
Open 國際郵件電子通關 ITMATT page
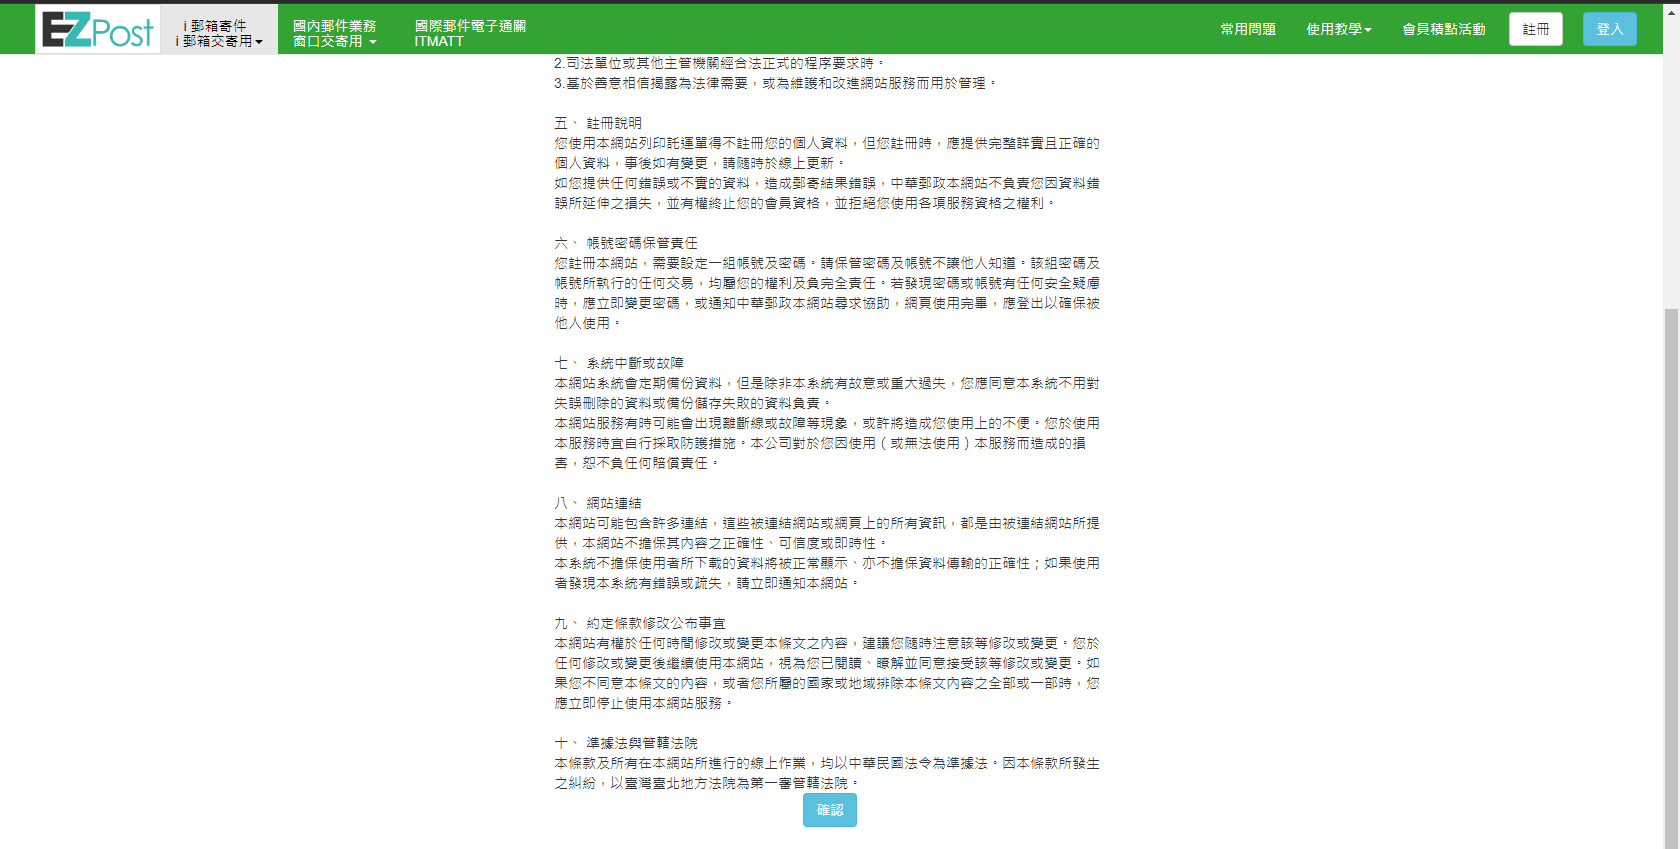pos(470,33)
